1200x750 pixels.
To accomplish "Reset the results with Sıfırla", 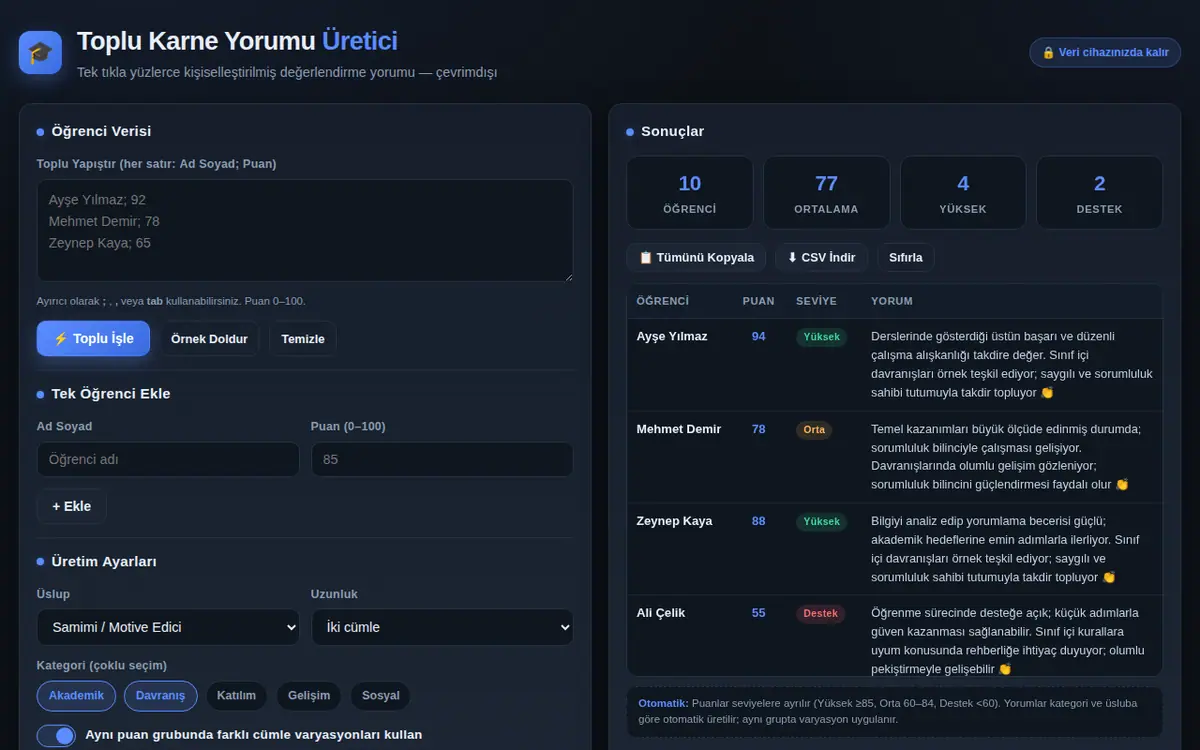I will (906, 257).
